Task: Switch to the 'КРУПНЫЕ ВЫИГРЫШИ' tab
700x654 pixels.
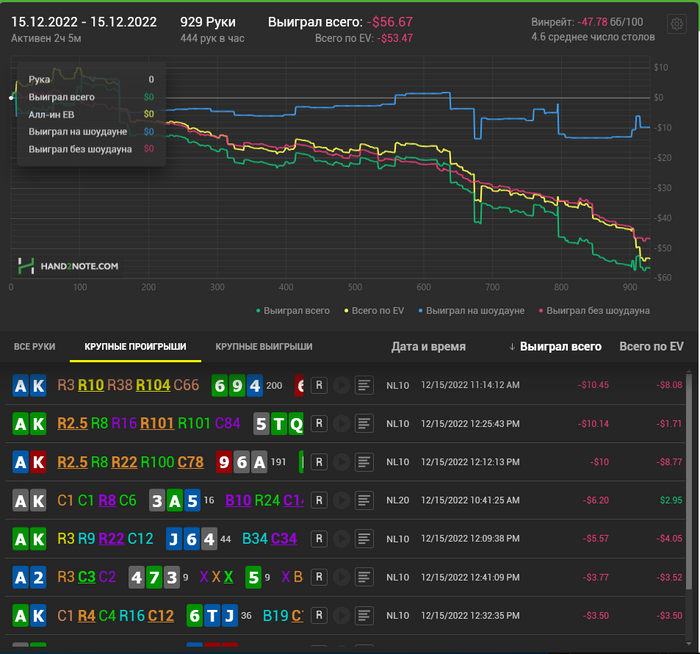Action: [264, 347]
